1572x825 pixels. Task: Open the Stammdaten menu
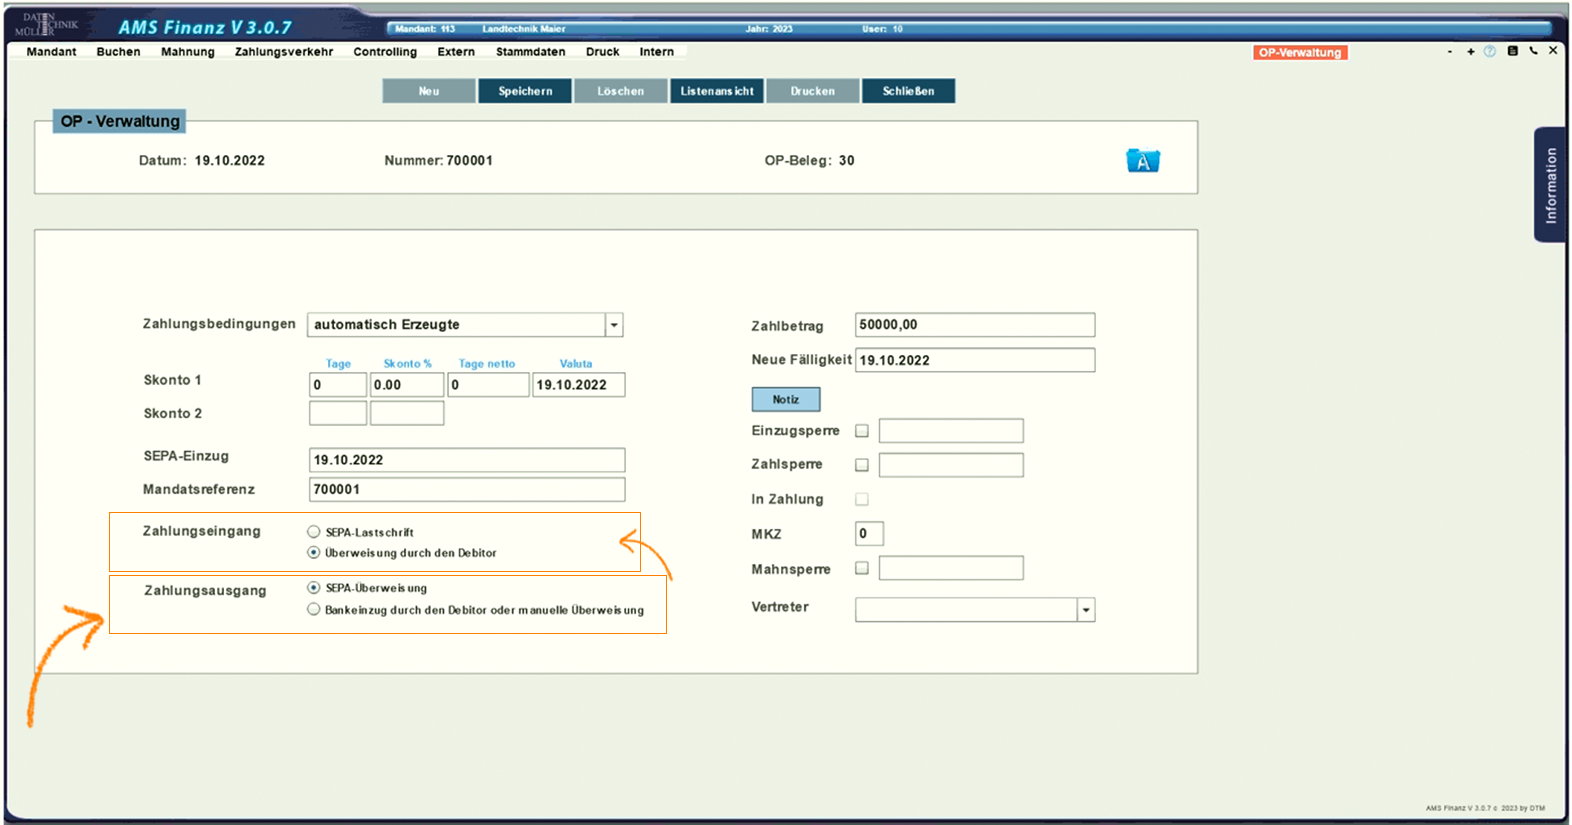click(x=530, y=52)
